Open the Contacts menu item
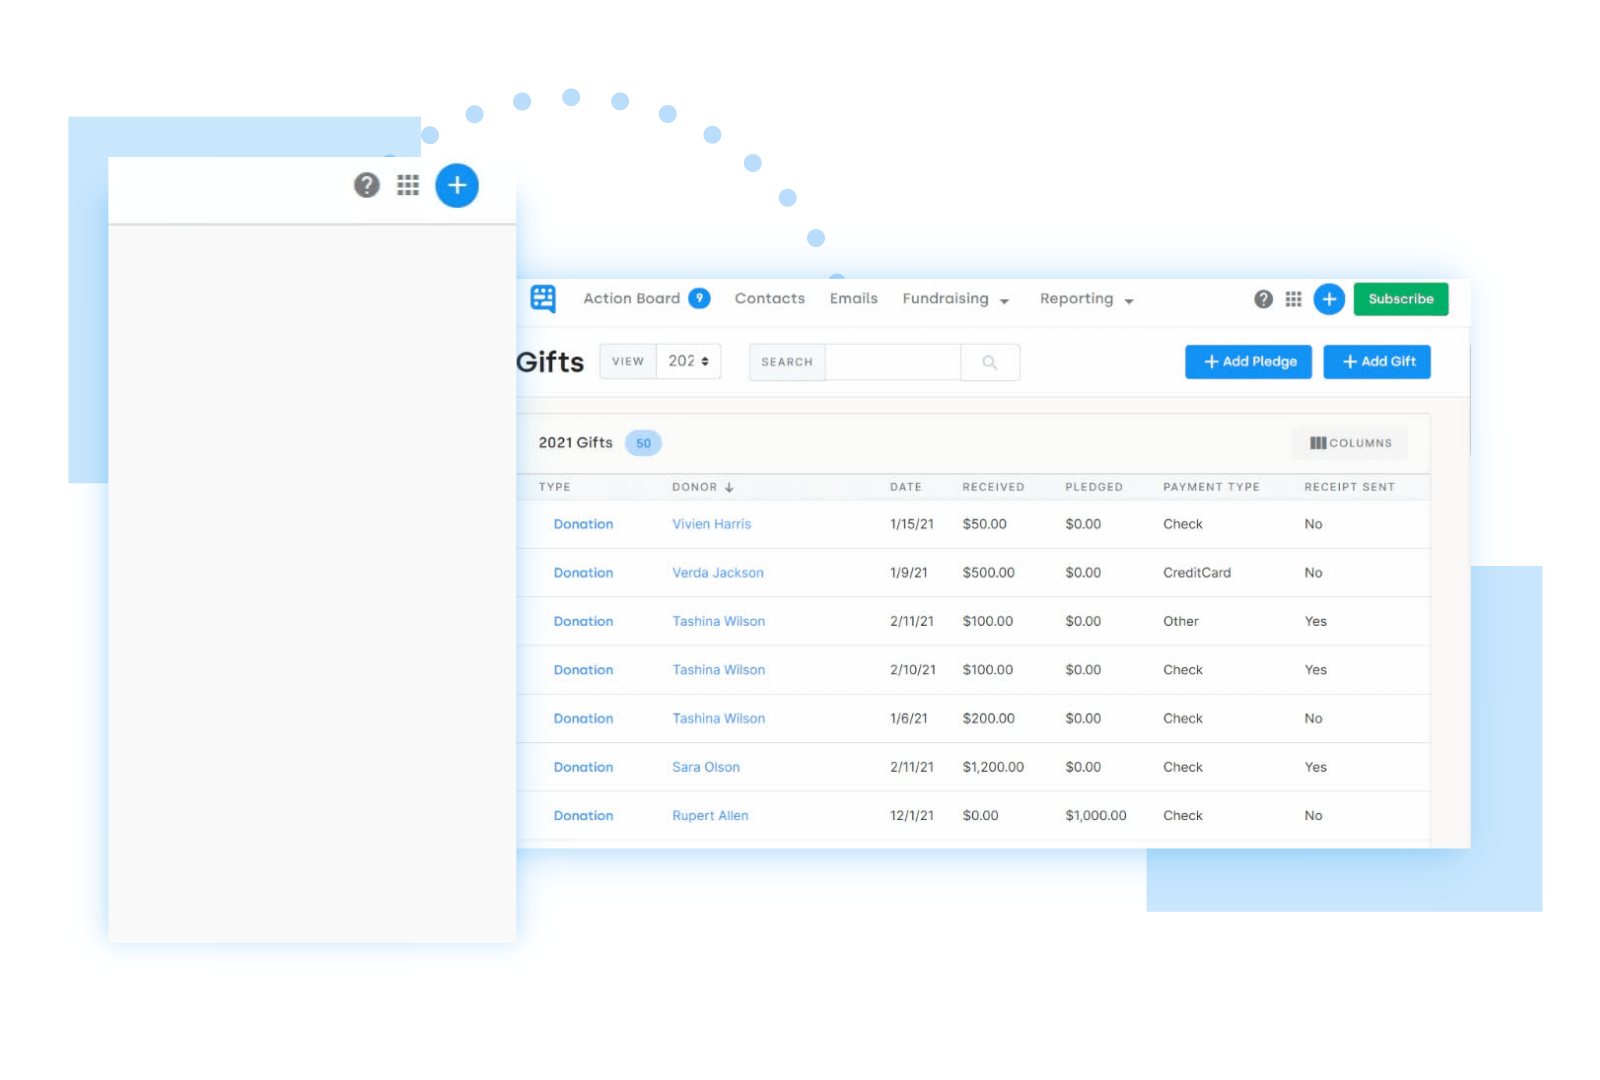This screenshot has height=1080, width=1600. pyautogui.click(x=769, y=298)
